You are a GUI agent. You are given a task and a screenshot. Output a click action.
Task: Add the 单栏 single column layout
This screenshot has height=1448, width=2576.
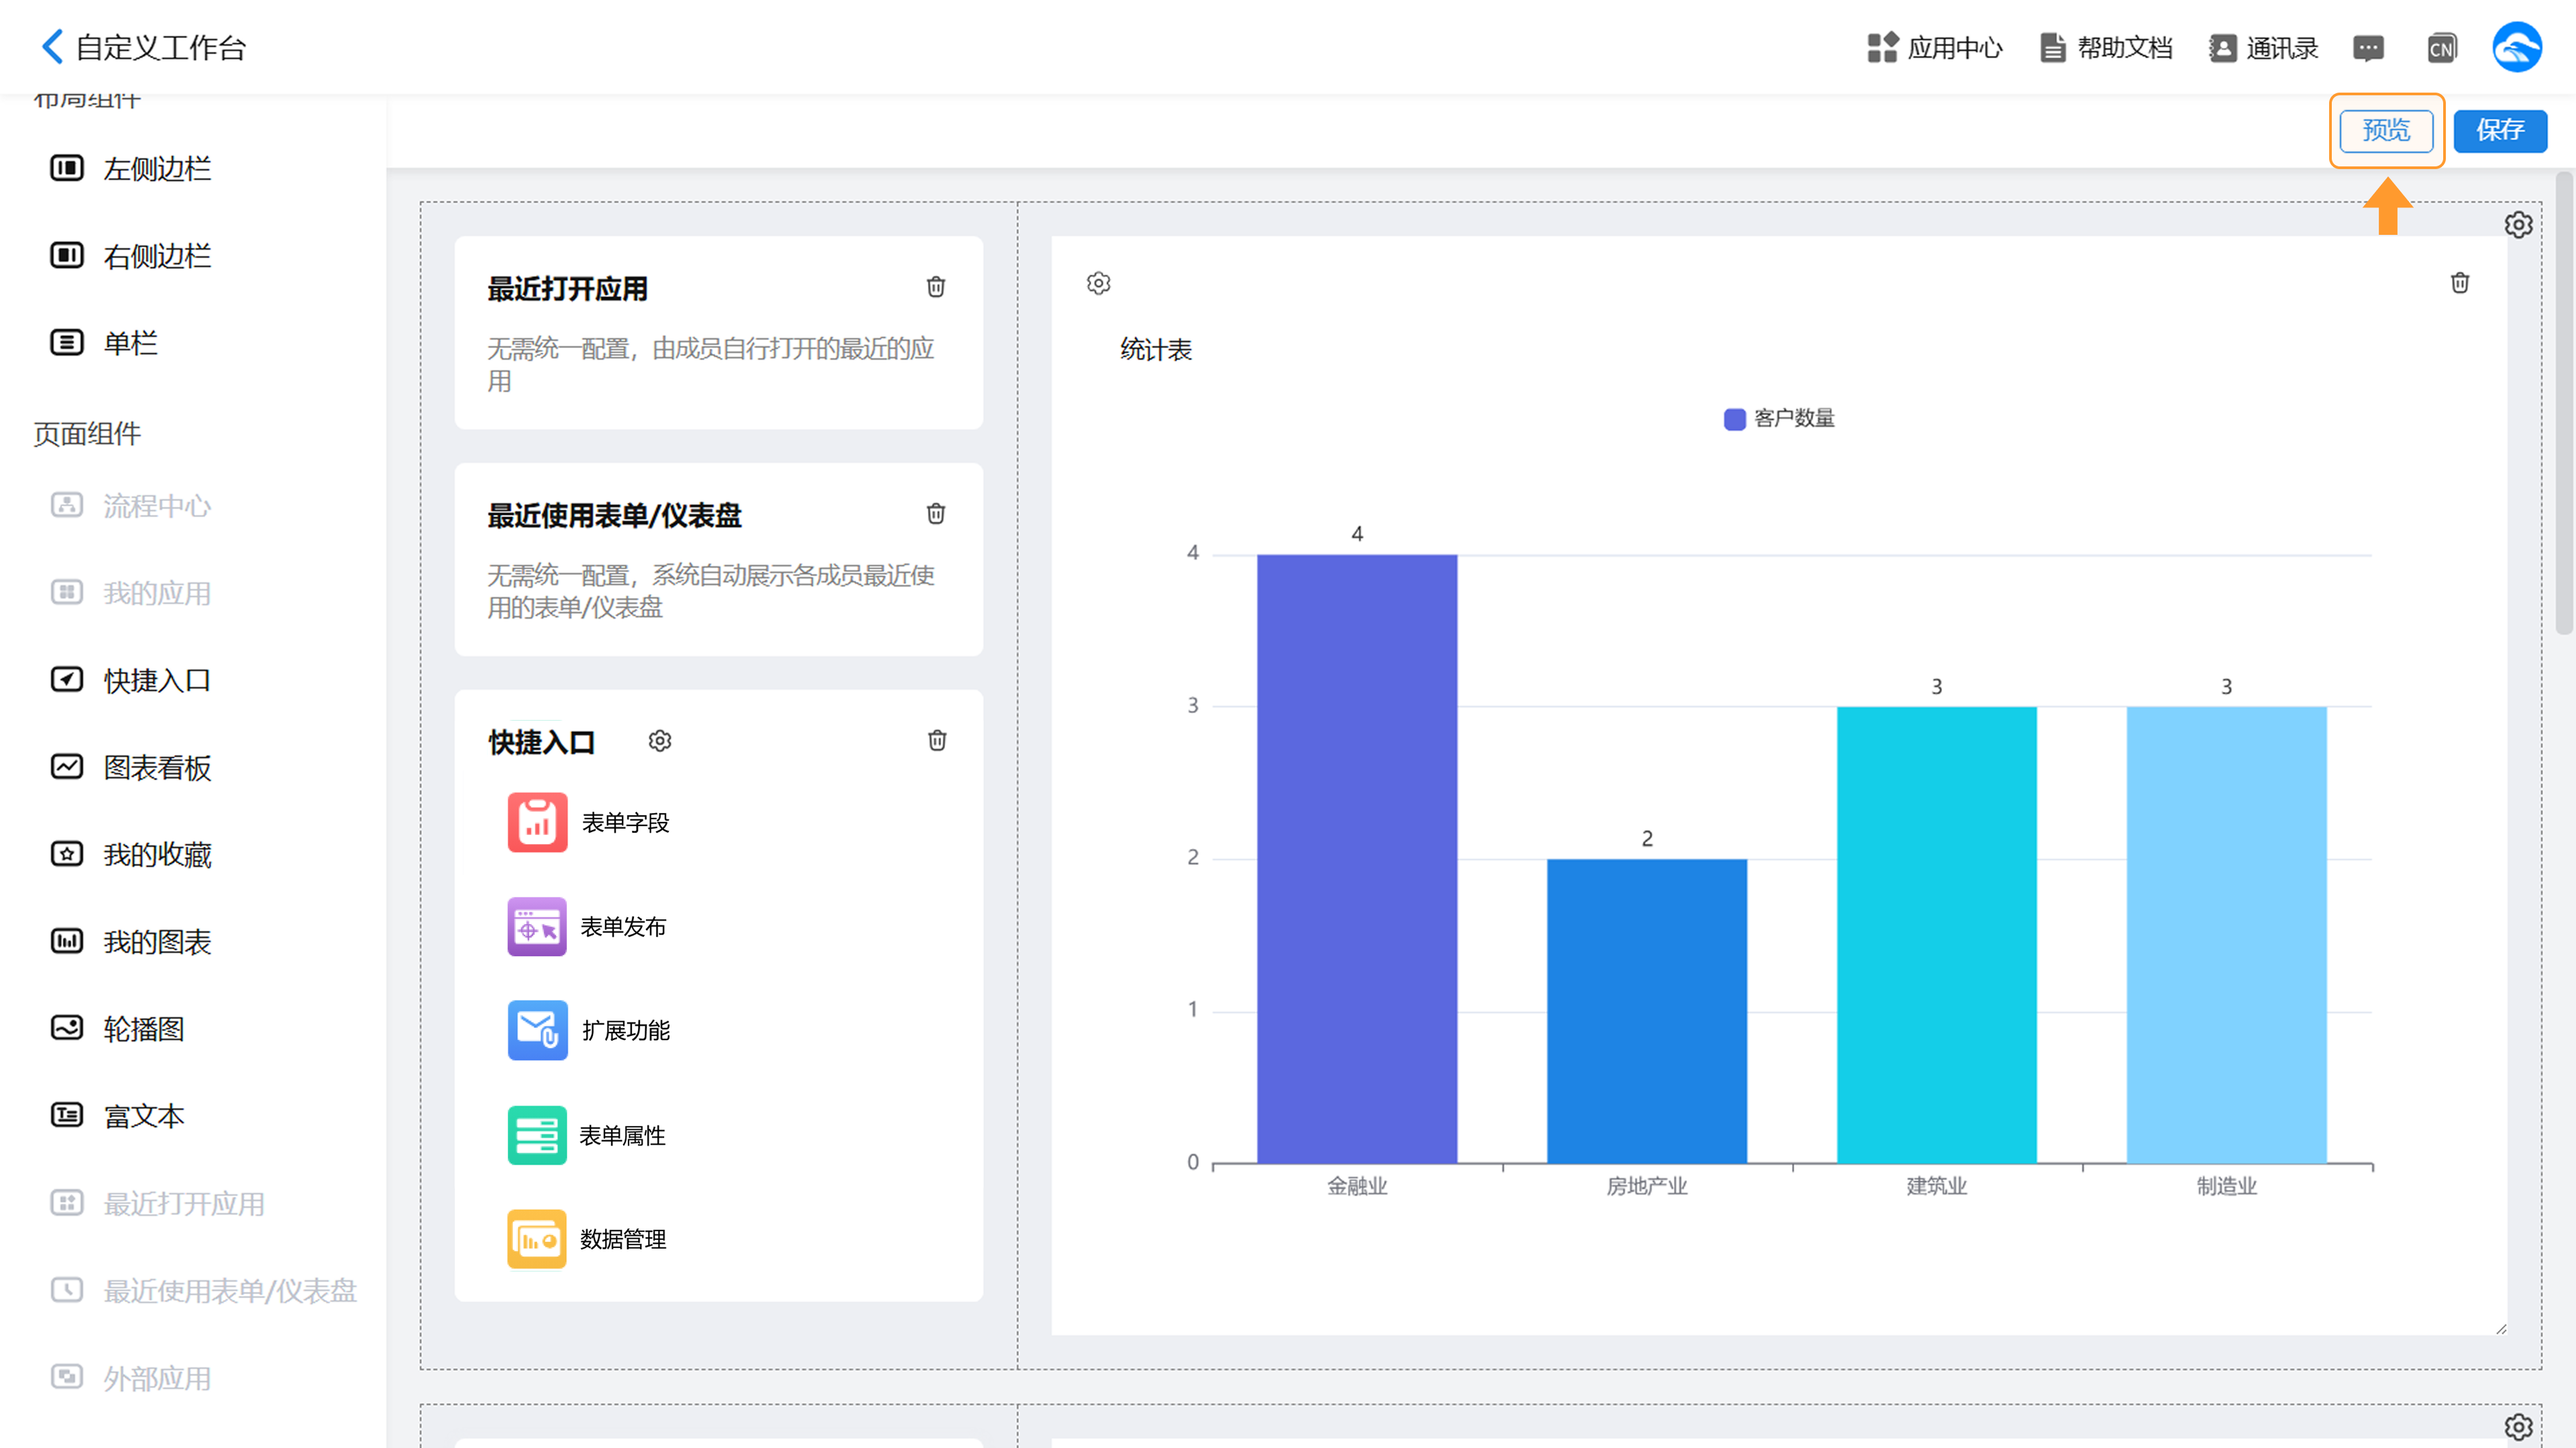click(x=104, y=343)
